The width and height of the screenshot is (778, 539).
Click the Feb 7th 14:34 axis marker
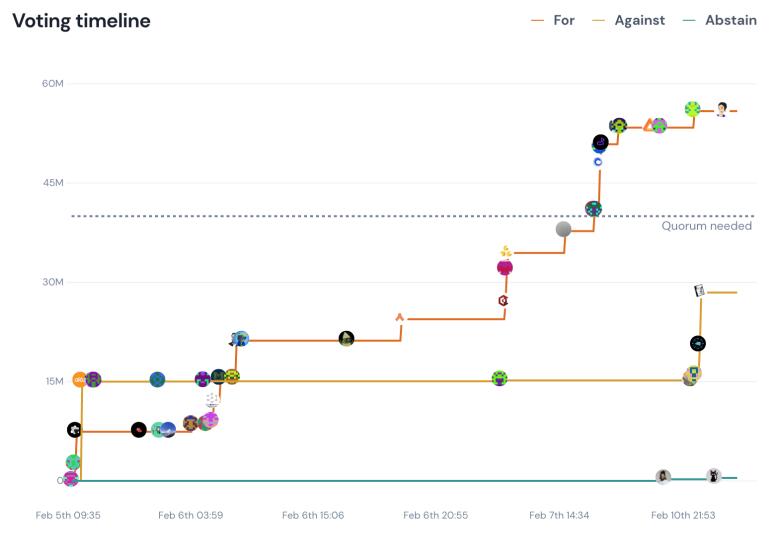point(559,515)
